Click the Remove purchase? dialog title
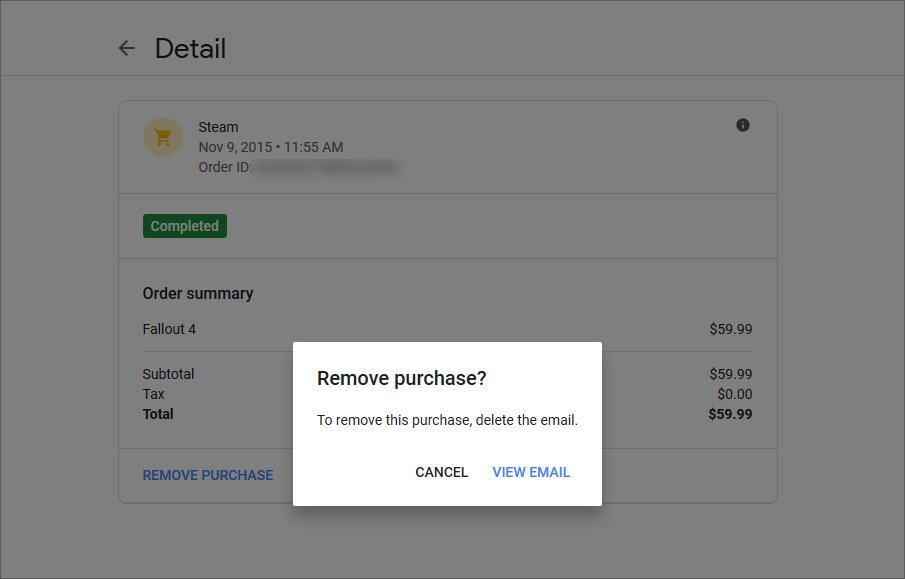The image size is (905, 579). coord(401,379)
